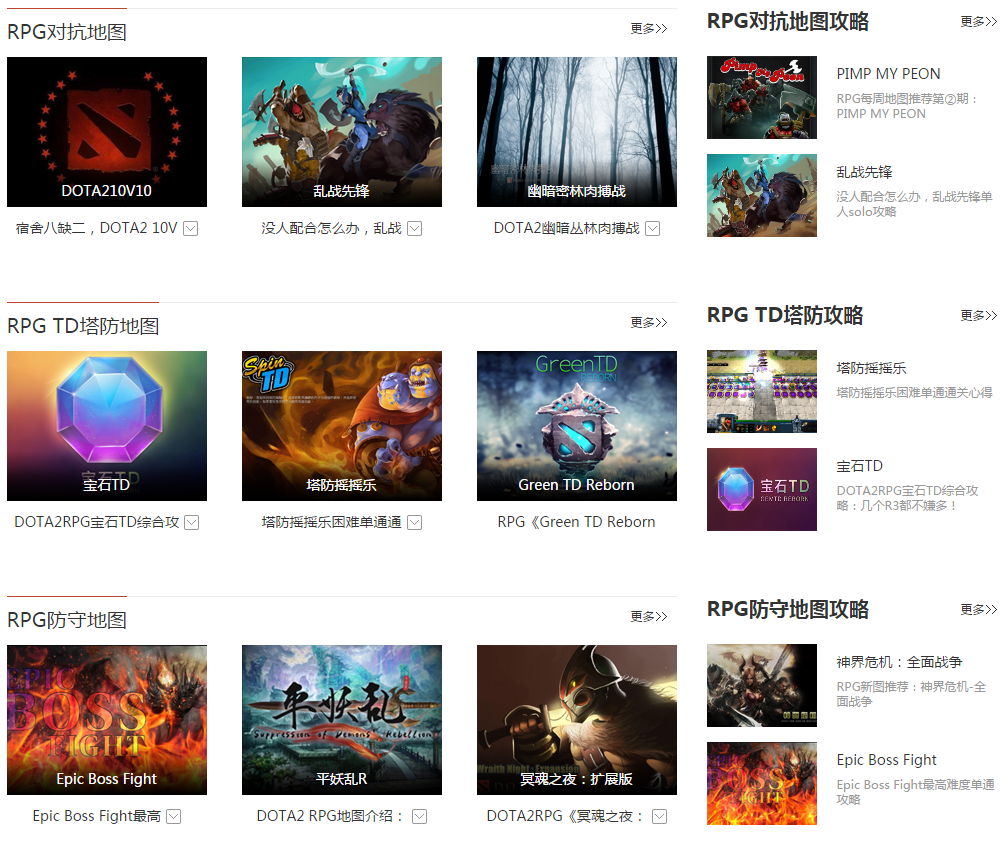The height and width of the screenshot is (849, 1004).
Task: Open the Epic Boss Fight title in RPG防守地图攻略
Action: click(887, 760)
